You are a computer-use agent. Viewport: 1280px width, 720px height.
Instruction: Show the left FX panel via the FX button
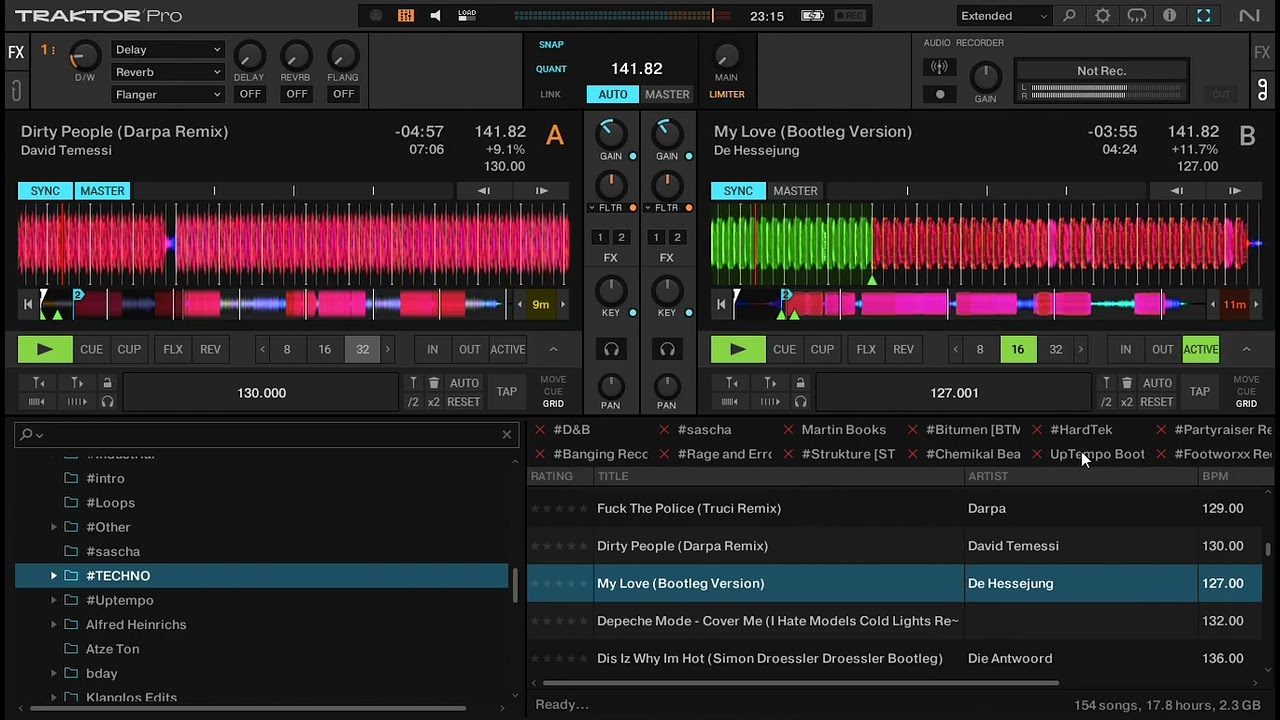tap(16, 53)
